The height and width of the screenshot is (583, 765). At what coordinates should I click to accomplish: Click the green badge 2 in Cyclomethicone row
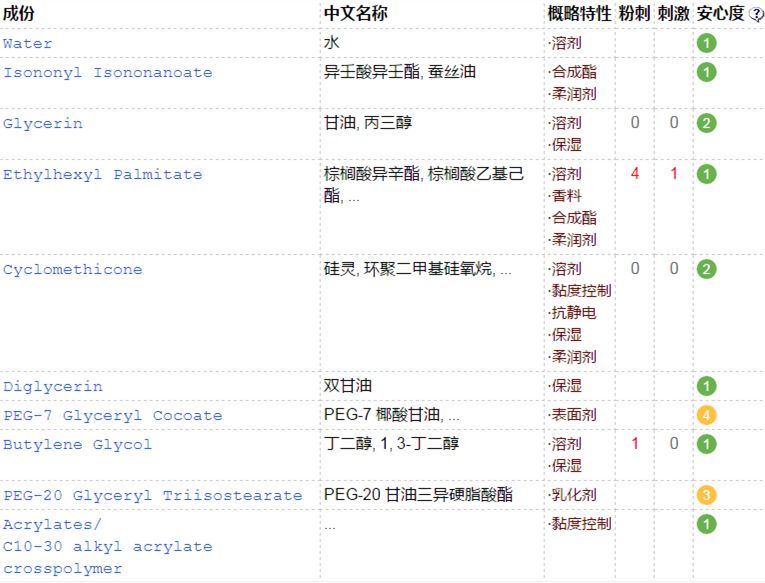coord(706,269)
